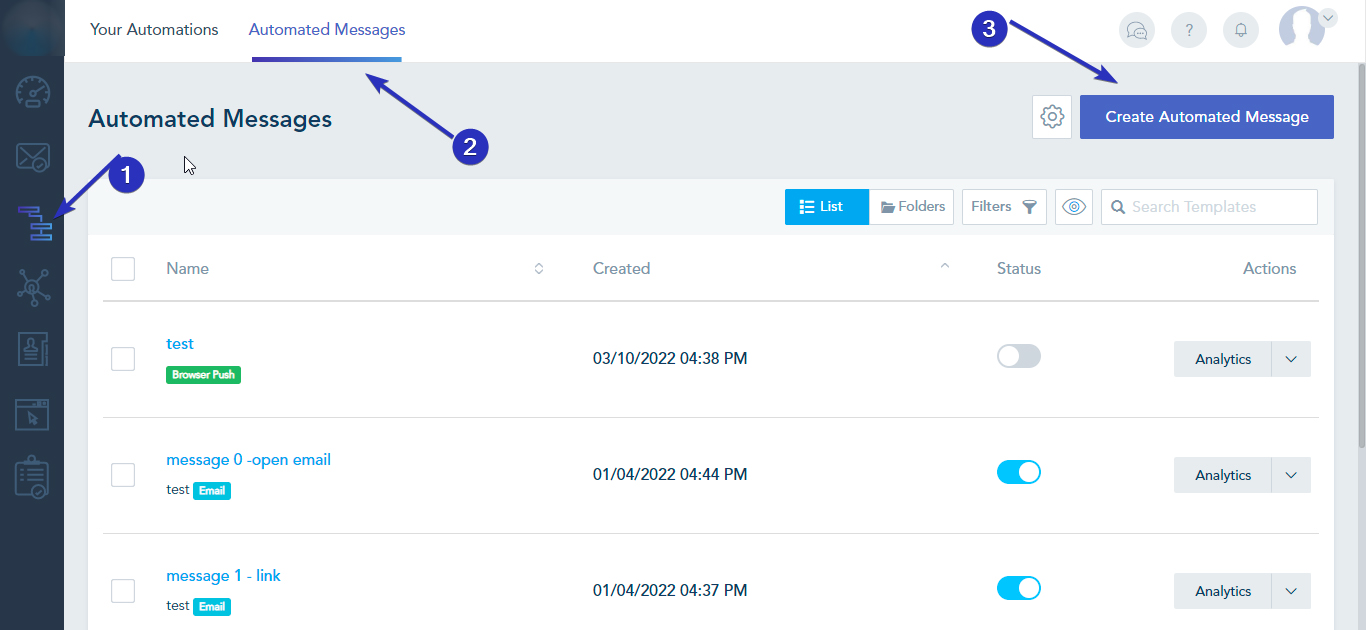Click Create Automated Message button
1366x630 pixels.
1206,117
